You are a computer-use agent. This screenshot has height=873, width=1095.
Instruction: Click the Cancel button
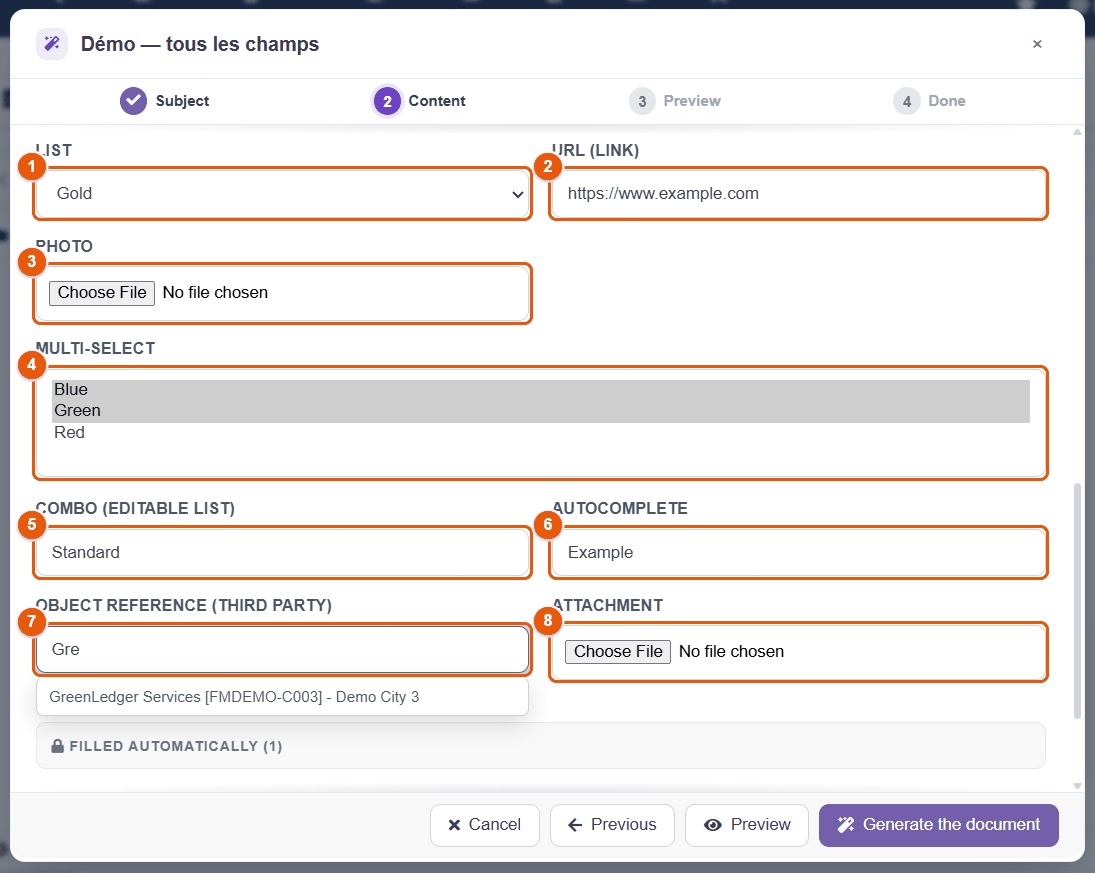click(485, 825)
